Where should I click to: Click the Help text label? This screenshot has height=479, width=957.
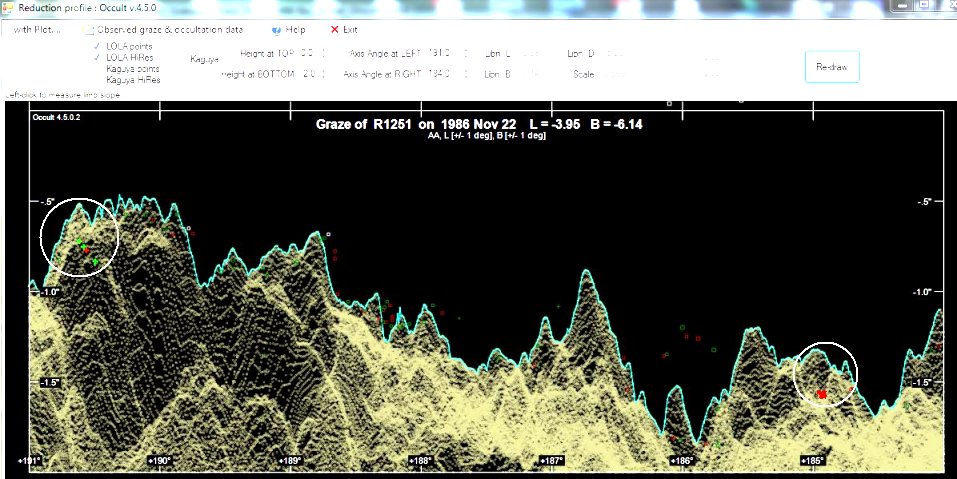(295, 30)
